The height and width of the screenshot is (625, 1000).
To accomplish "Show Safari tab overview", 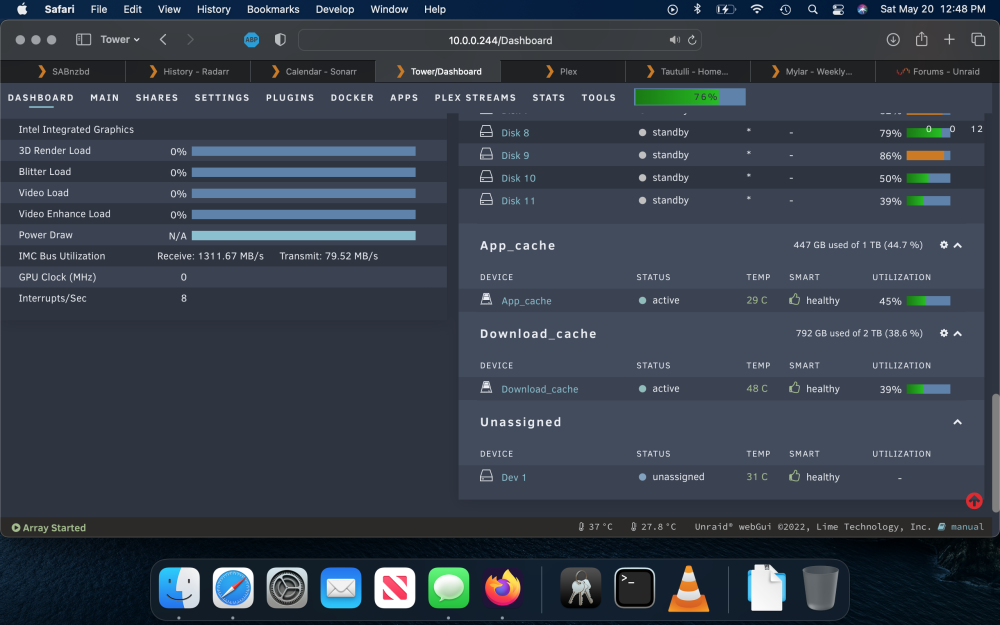I will coord(978,40).
